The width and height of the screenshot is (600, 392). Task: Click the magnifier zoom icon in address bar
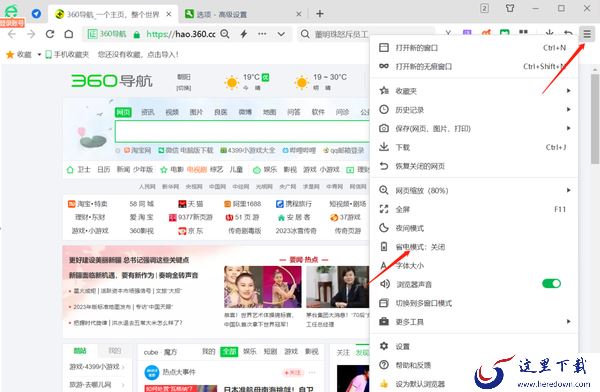click(x=225, y=34)
